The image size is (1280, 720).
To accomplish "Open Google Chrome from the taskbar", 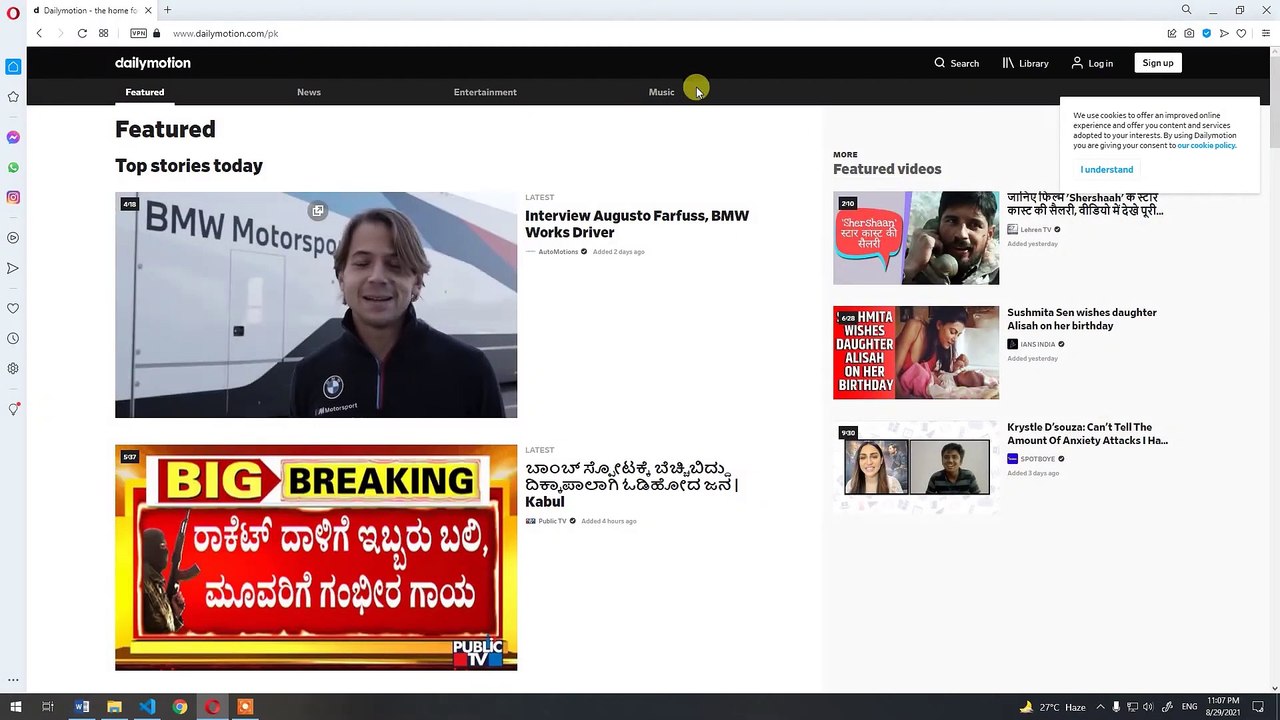I will click(180, 707).
